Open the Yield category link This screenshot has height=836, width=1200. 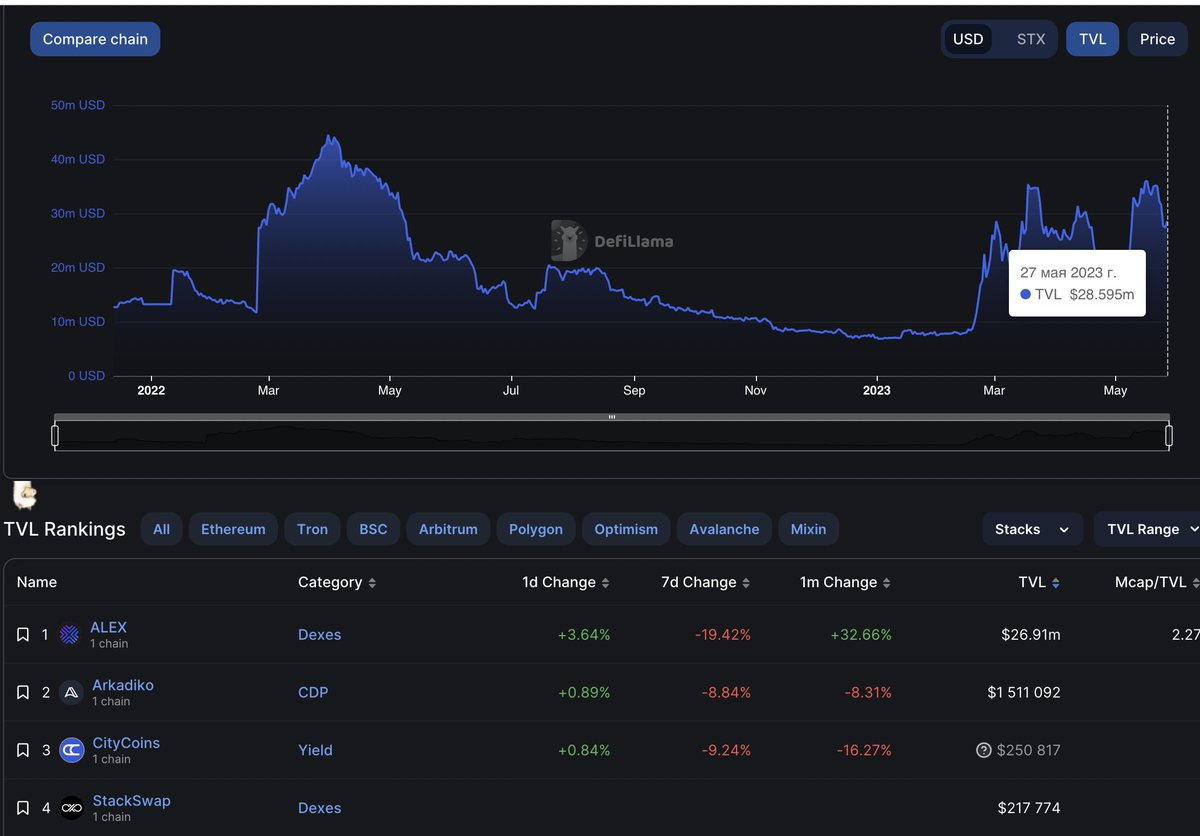pyautogui.click(x=315, y=750)
